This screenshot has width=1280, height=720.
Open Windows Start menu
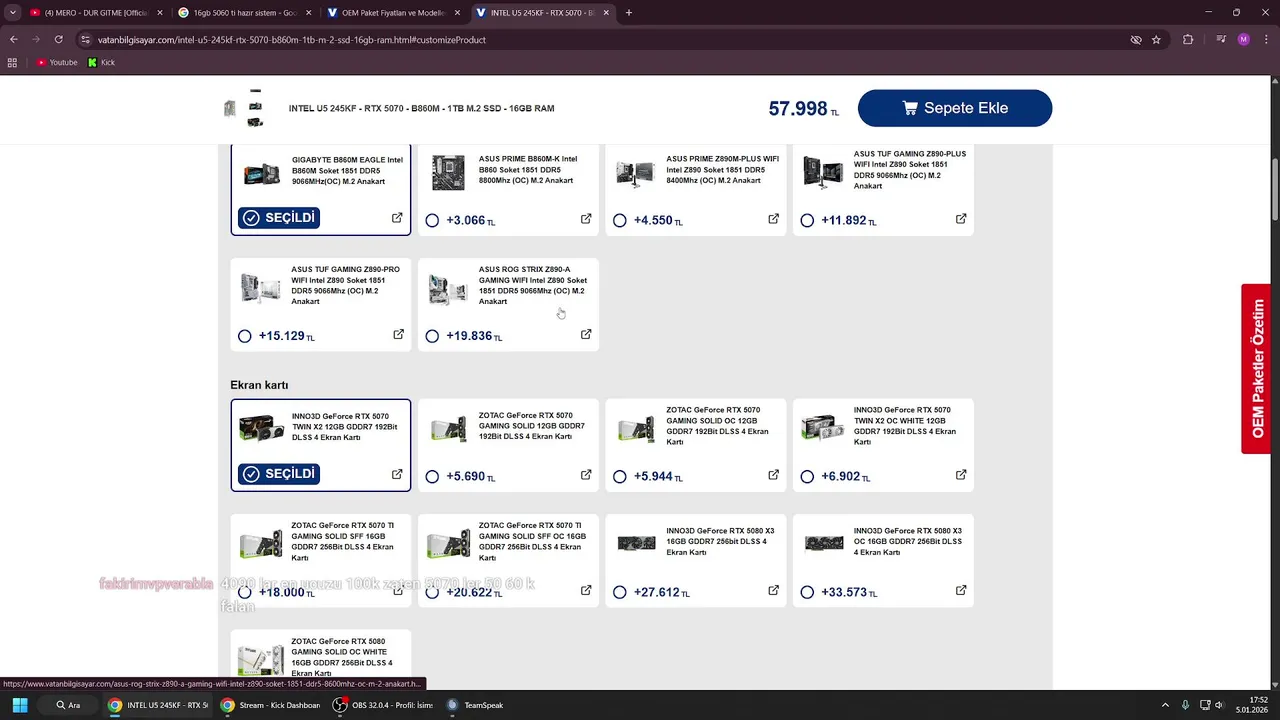click(x=19, y=705)
